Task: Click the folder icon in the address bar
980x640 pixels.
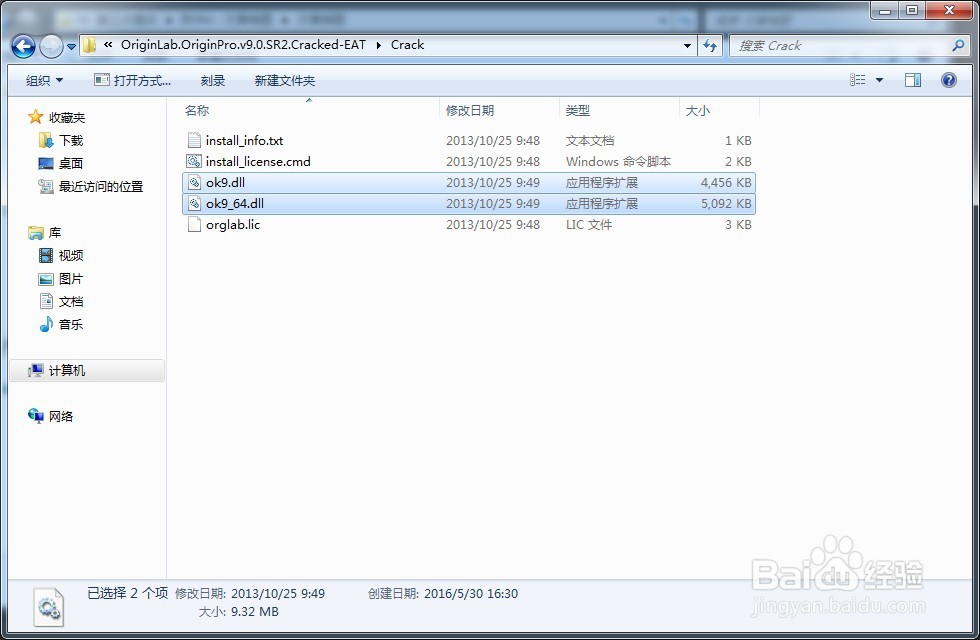Action: pyautogui.click(x=88, y=45)
